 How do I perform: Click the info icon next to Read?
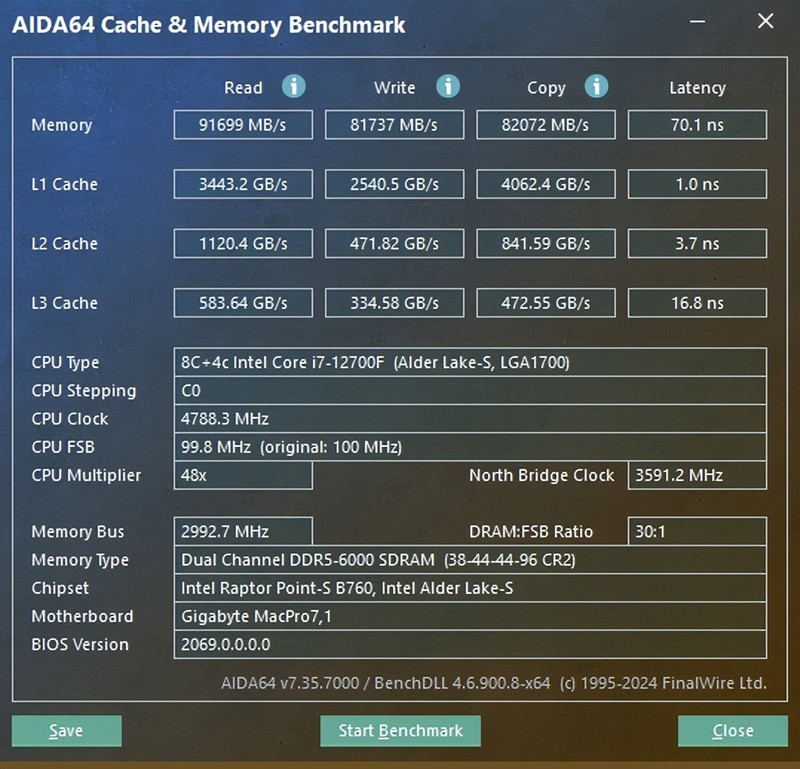pos(294,87)
